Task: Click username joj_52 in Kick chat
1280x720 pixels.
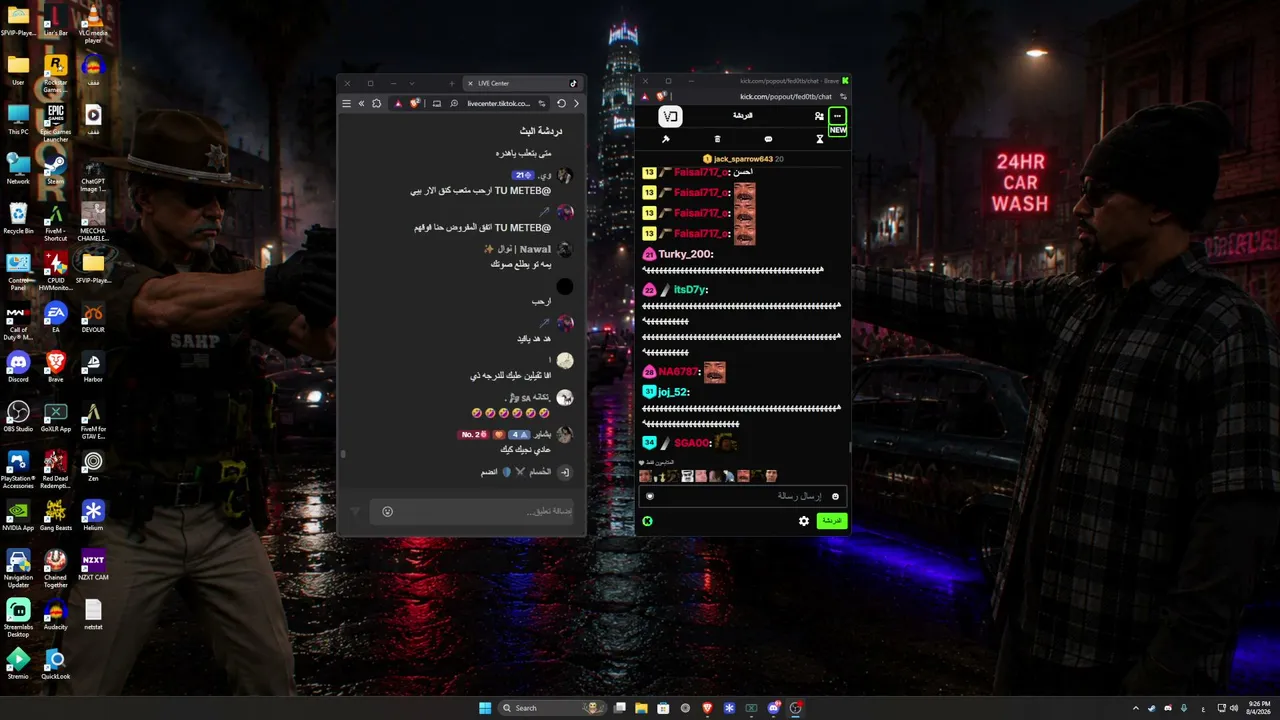Action: coord(673,392)
